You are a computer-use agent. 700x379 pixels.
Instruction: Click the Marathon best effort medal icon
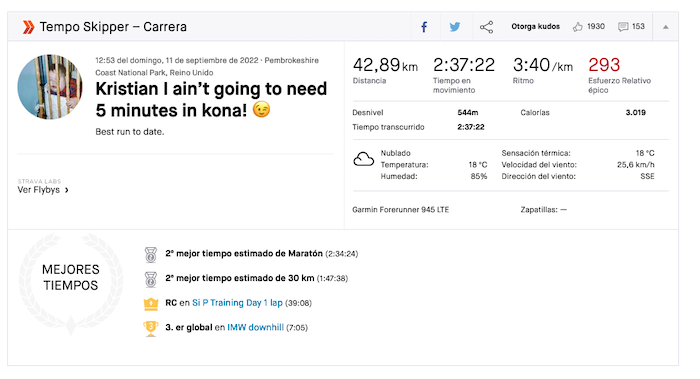pyautogui.click(x=151, y=254)
